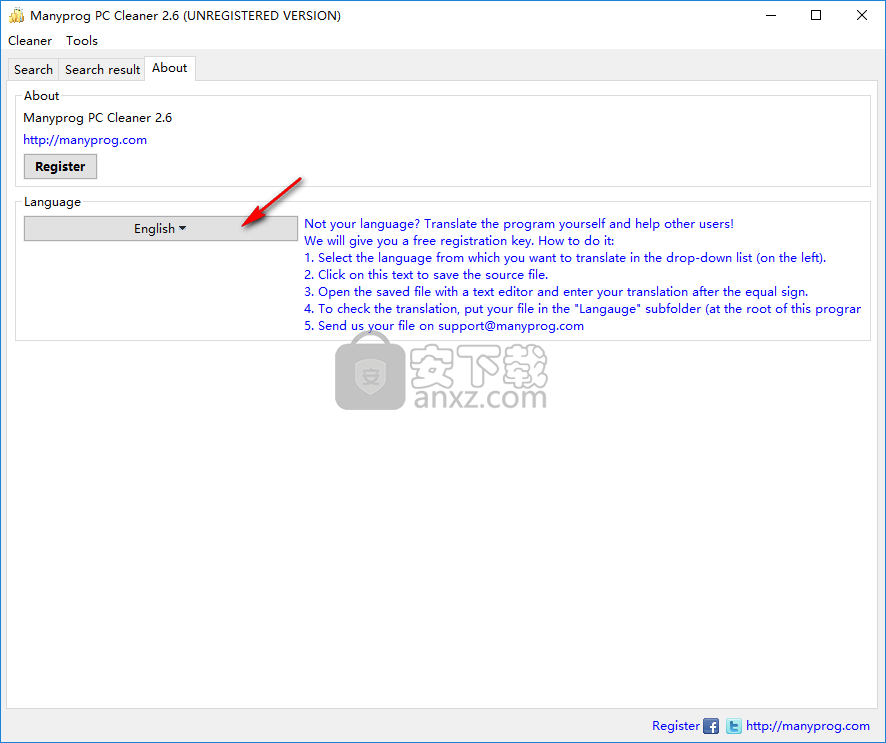Image resolution: width=886 pixels, height=743 pixels.
Task: Close the Manyprog PC Cleaner window
Action: click(862, 15)
